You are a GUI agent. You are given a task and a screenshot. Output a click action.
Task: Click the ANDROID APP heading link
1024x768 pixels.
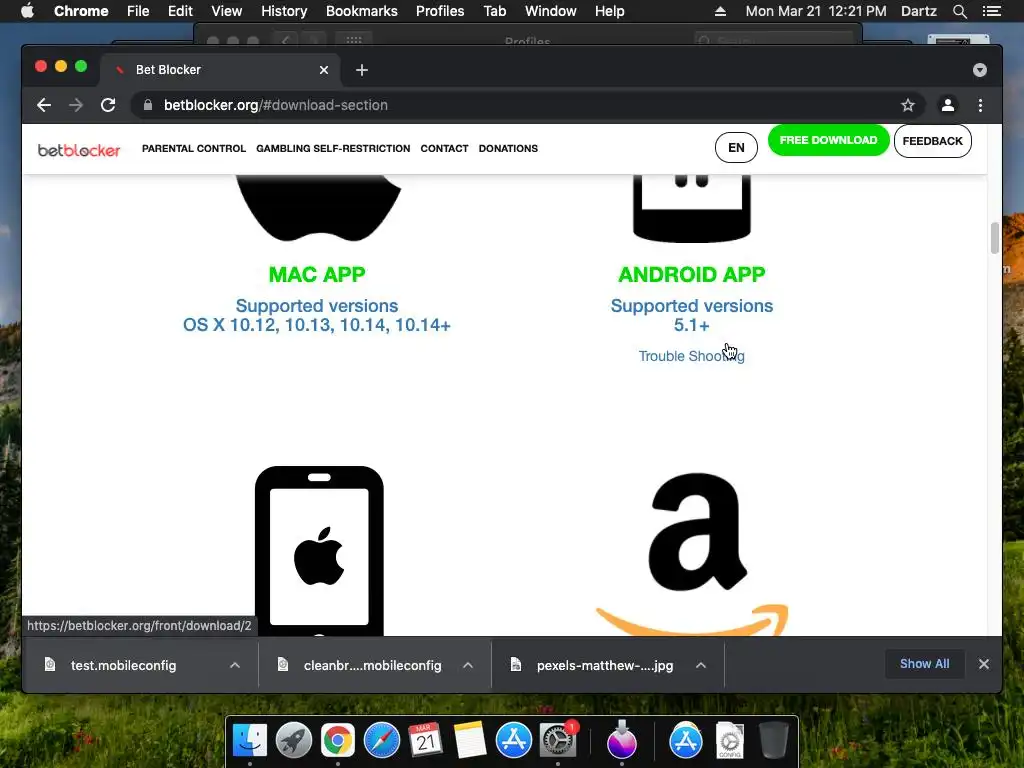click(692, 274)
